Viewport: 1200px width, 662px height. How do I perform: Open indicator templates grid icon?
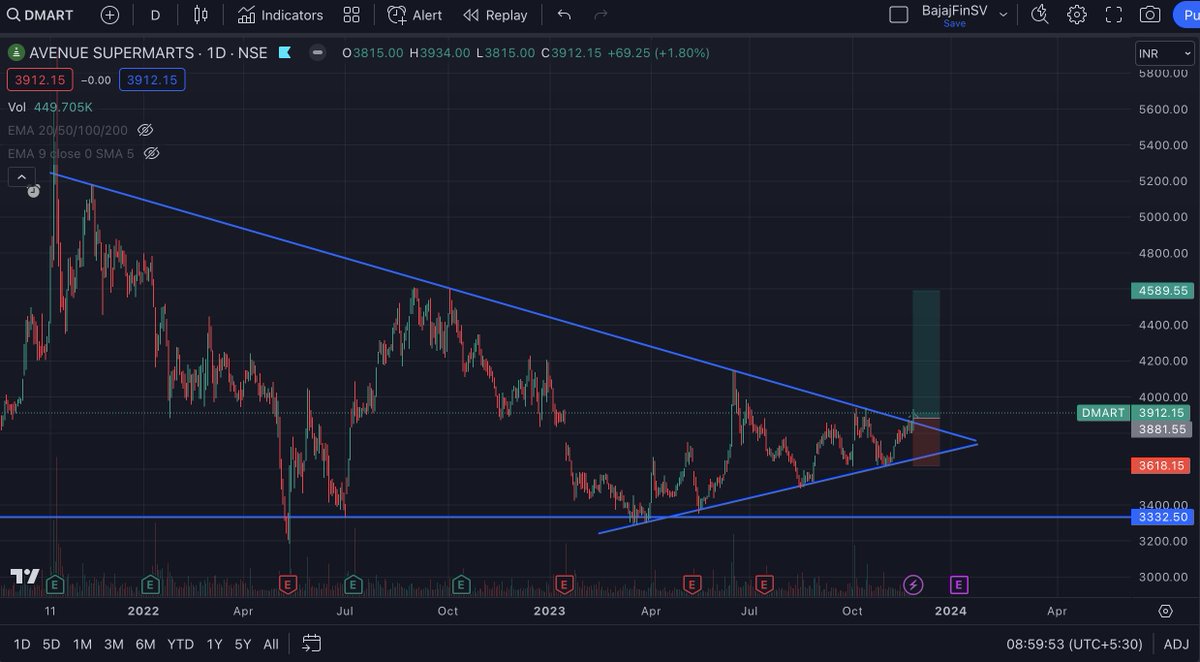tap(351, 15)
